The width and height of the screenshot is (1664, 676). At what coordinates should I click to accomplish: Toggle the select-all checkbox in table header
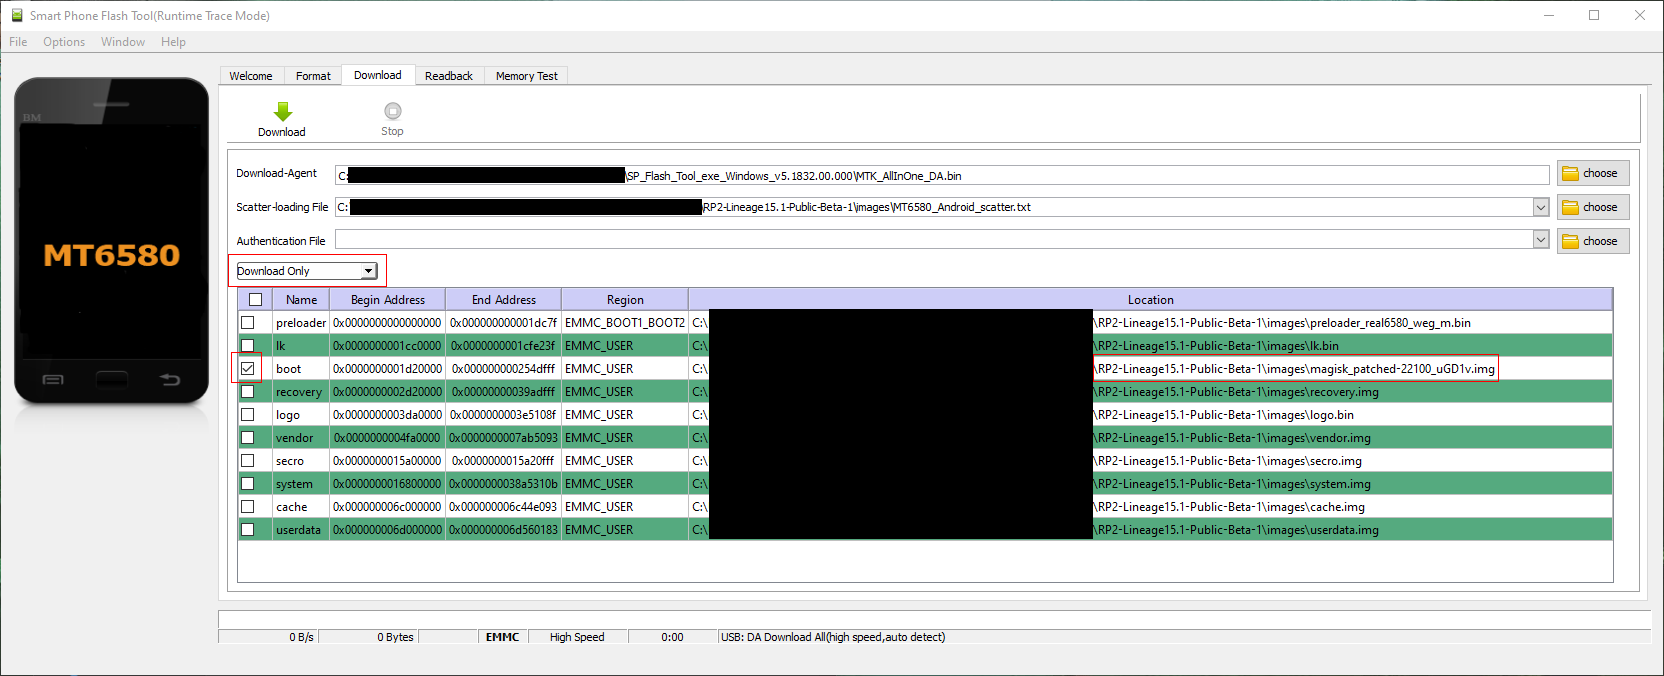256,300
